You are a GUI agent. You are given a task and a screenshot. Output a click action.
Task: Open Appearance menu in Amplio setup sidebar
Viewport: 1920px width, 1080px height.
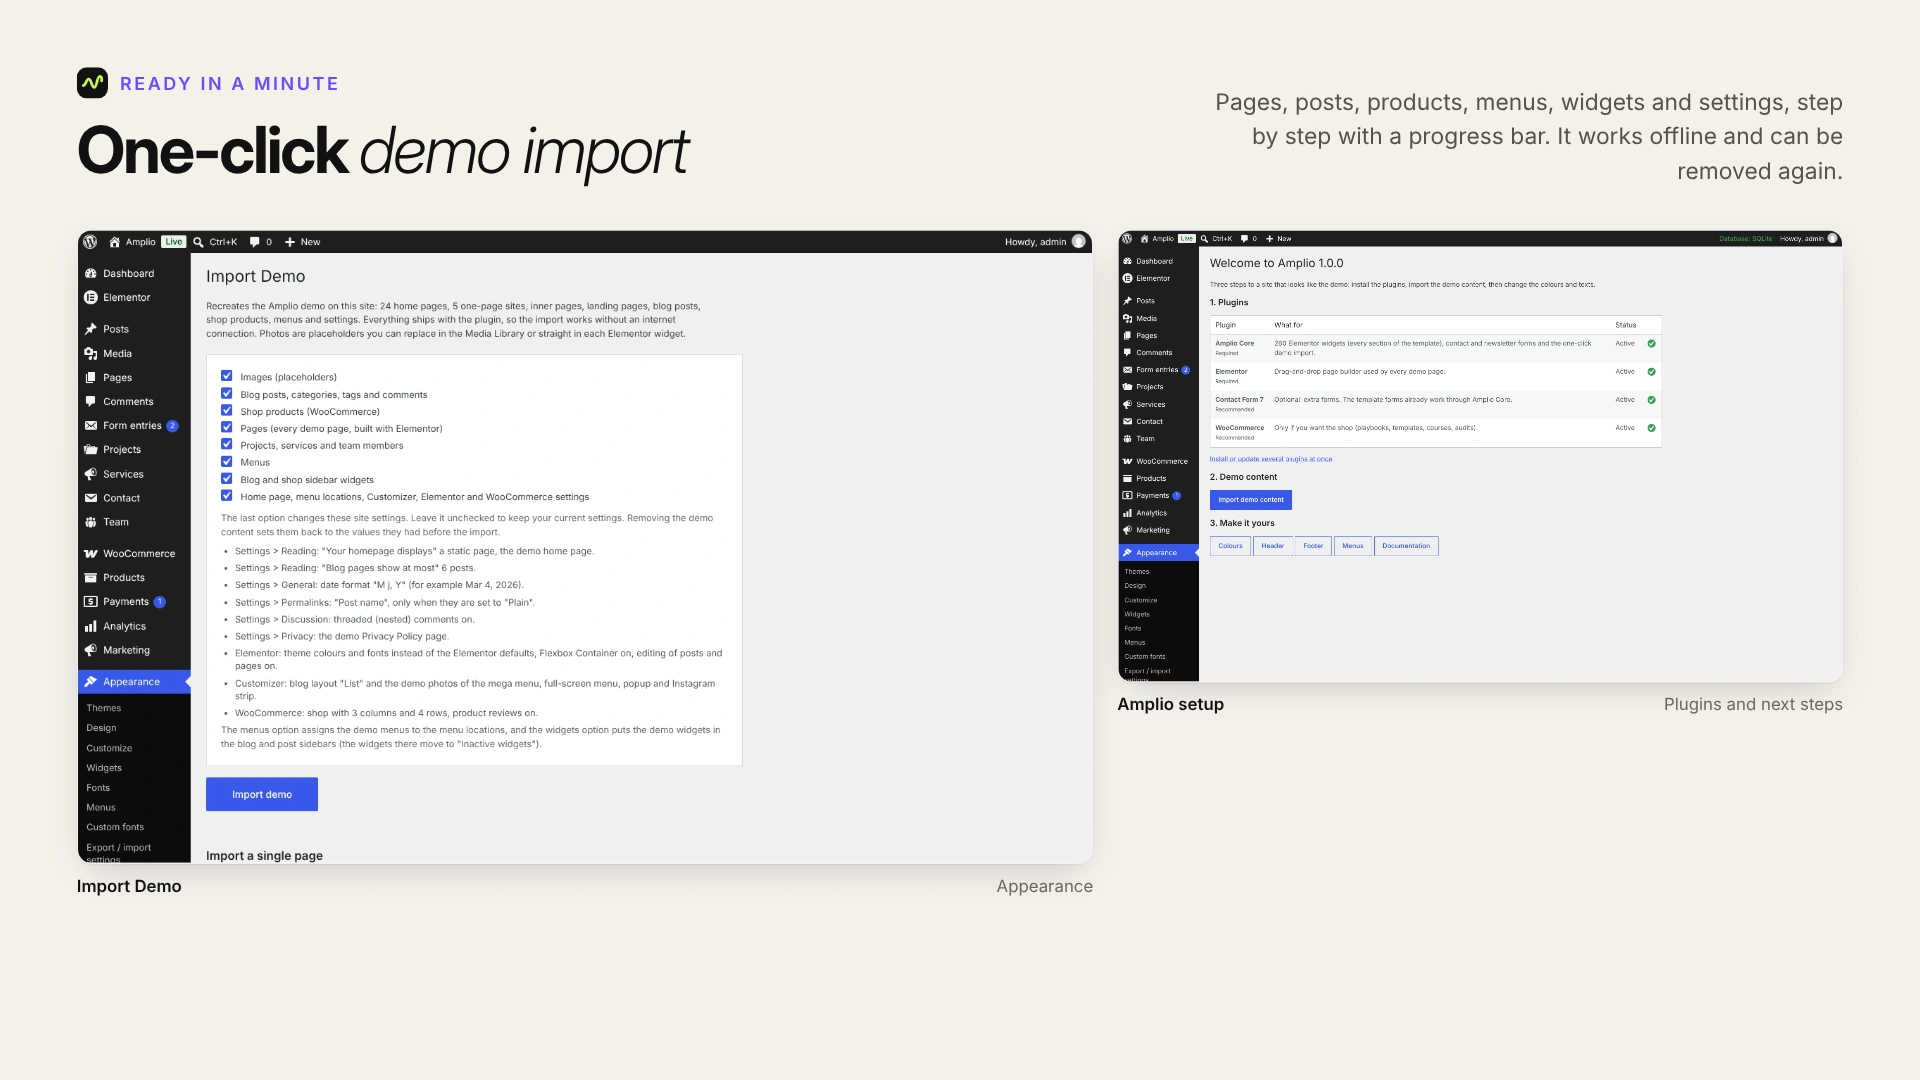[1158, 553]
